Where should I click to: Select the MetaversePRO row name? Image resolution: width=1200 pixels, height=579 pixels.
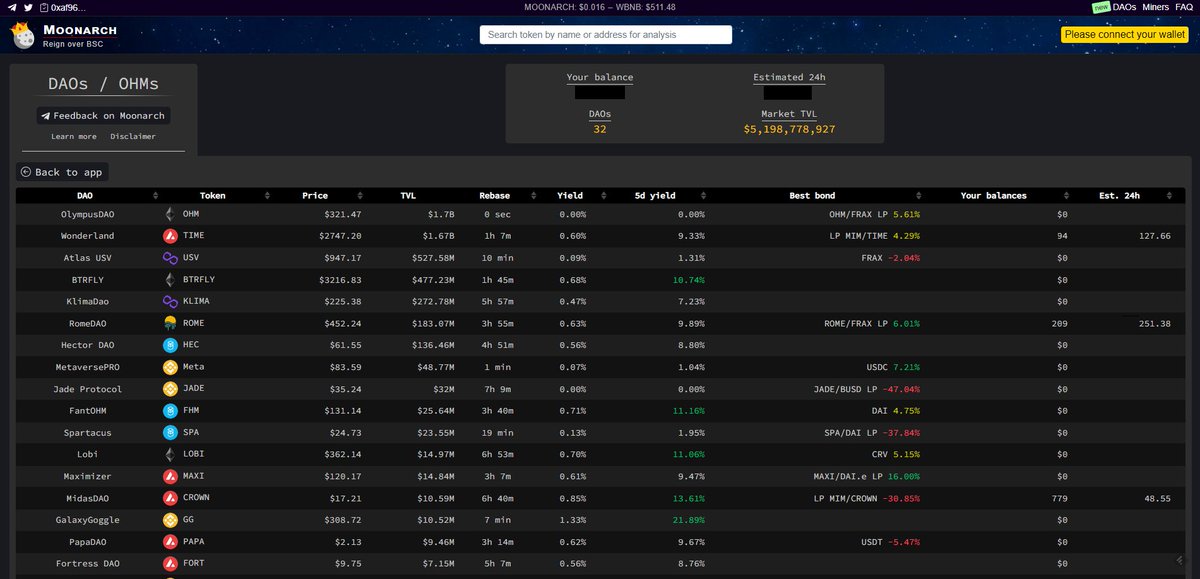pyautogui.click(x=88, y=367)
